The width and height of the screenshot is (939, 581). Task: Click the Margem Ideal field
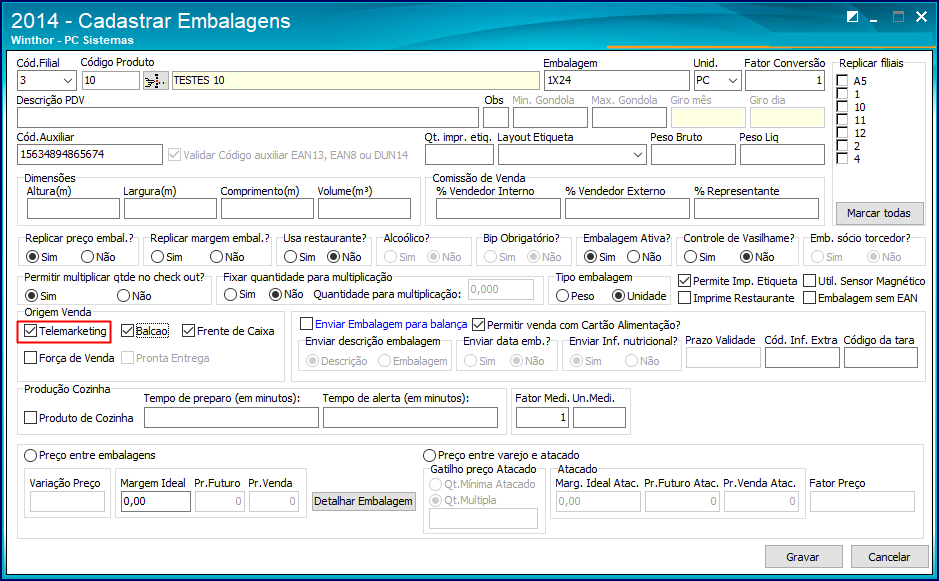click(156, 501)
